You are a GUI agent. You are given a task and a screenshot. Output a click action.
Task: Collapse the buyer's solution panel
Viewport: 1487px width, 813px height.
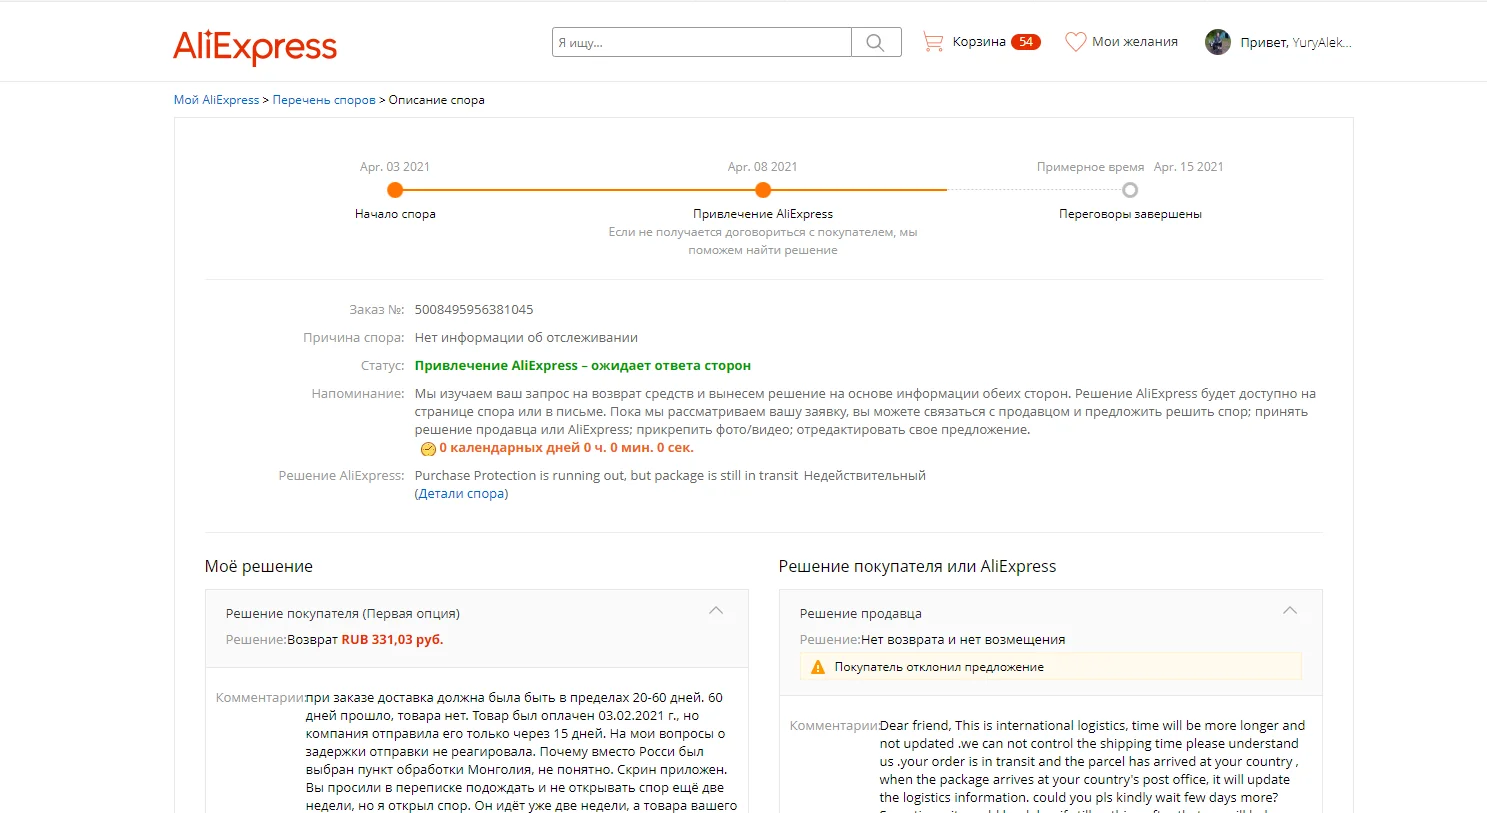coord(716,610)
